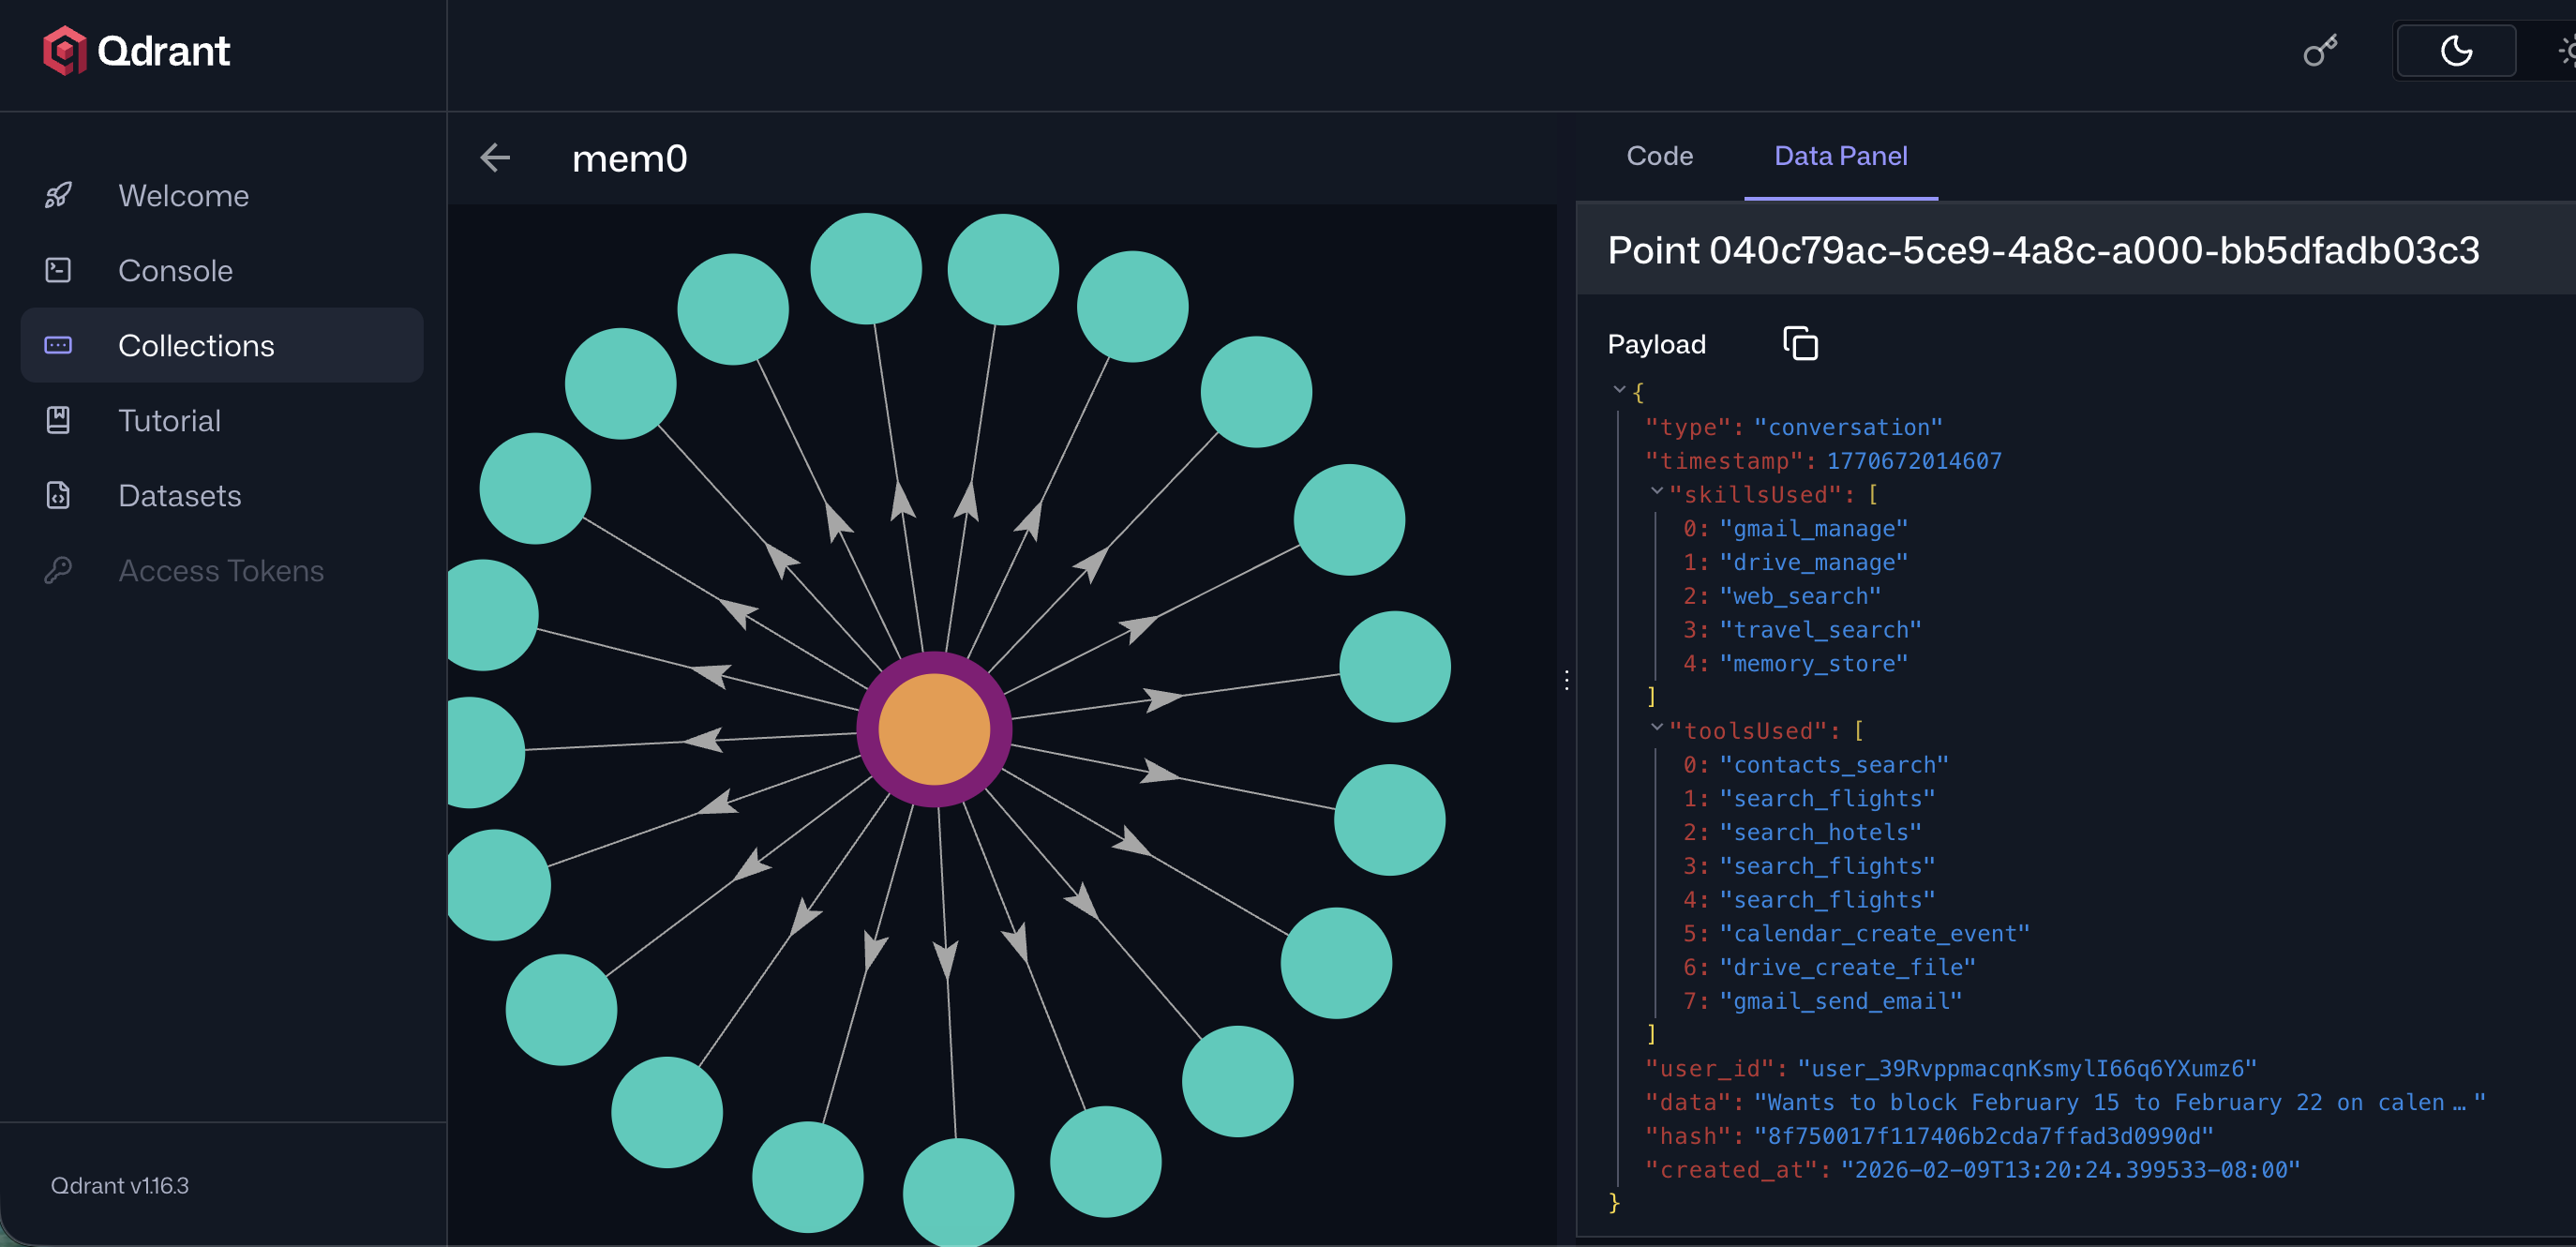Click the Tutorial book icon
The width and height of the screenshot is (2576, 1247).
58,420
